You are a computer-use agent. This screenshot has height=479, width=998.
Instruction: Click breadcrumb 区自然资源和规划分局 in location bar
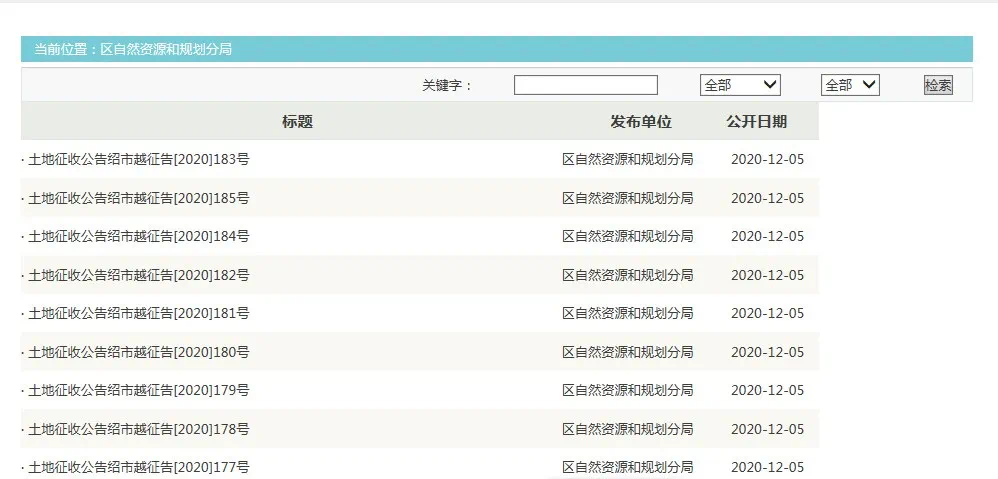[166, 49]
